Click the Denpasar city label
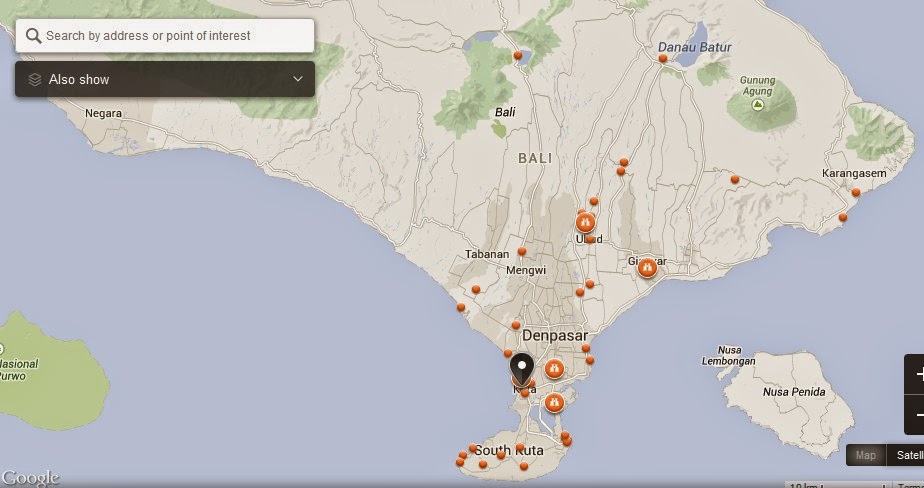The image size is (924, 488). click(x=555, y=336)
